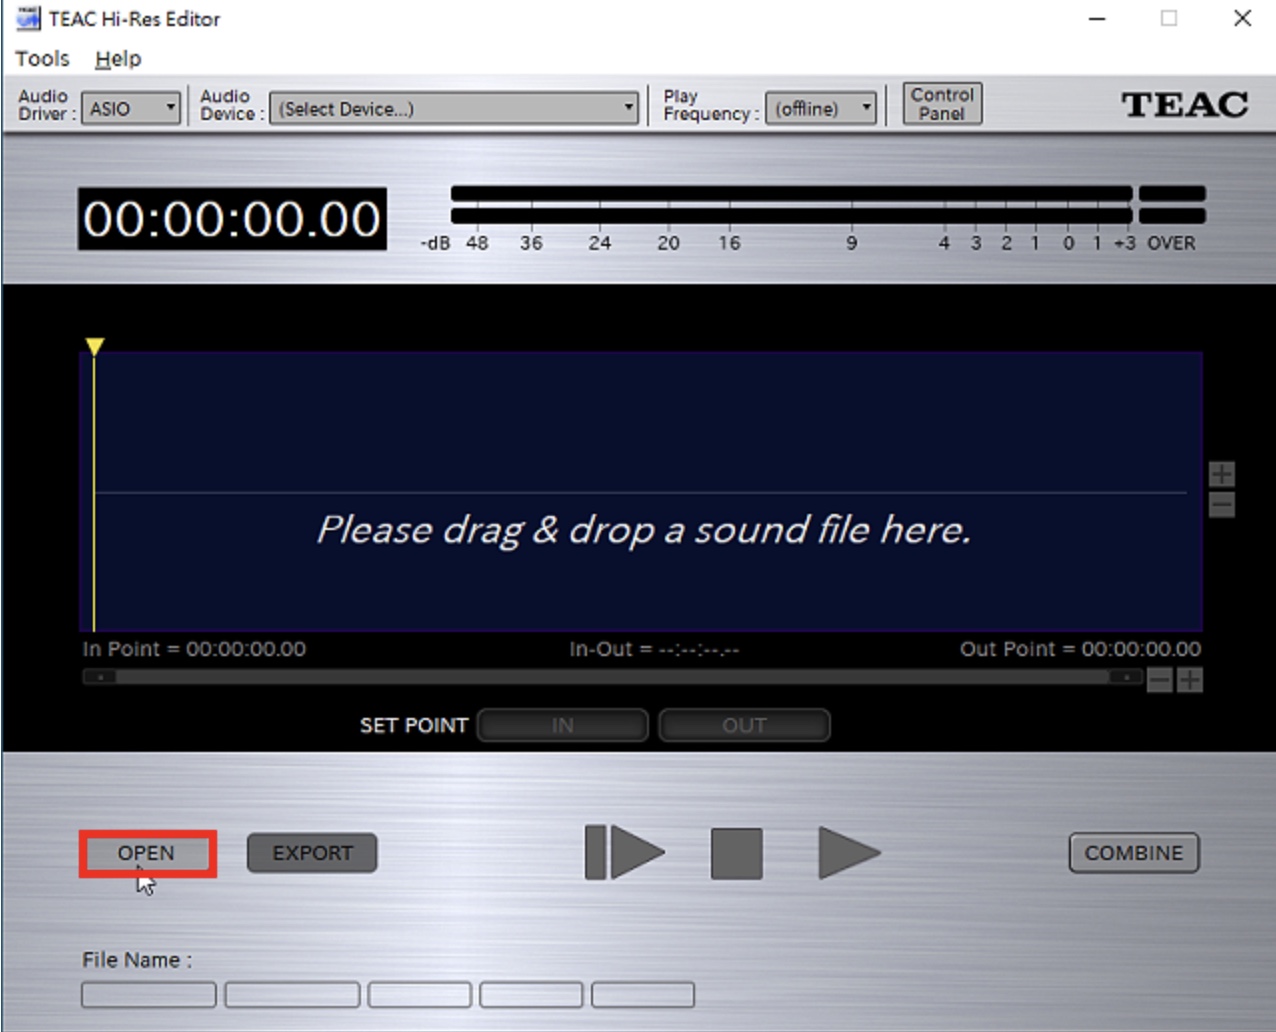Viewport: 1276px width, 1032px height.
Task: Click the COMBINE button
Action: pos(1133,853)
